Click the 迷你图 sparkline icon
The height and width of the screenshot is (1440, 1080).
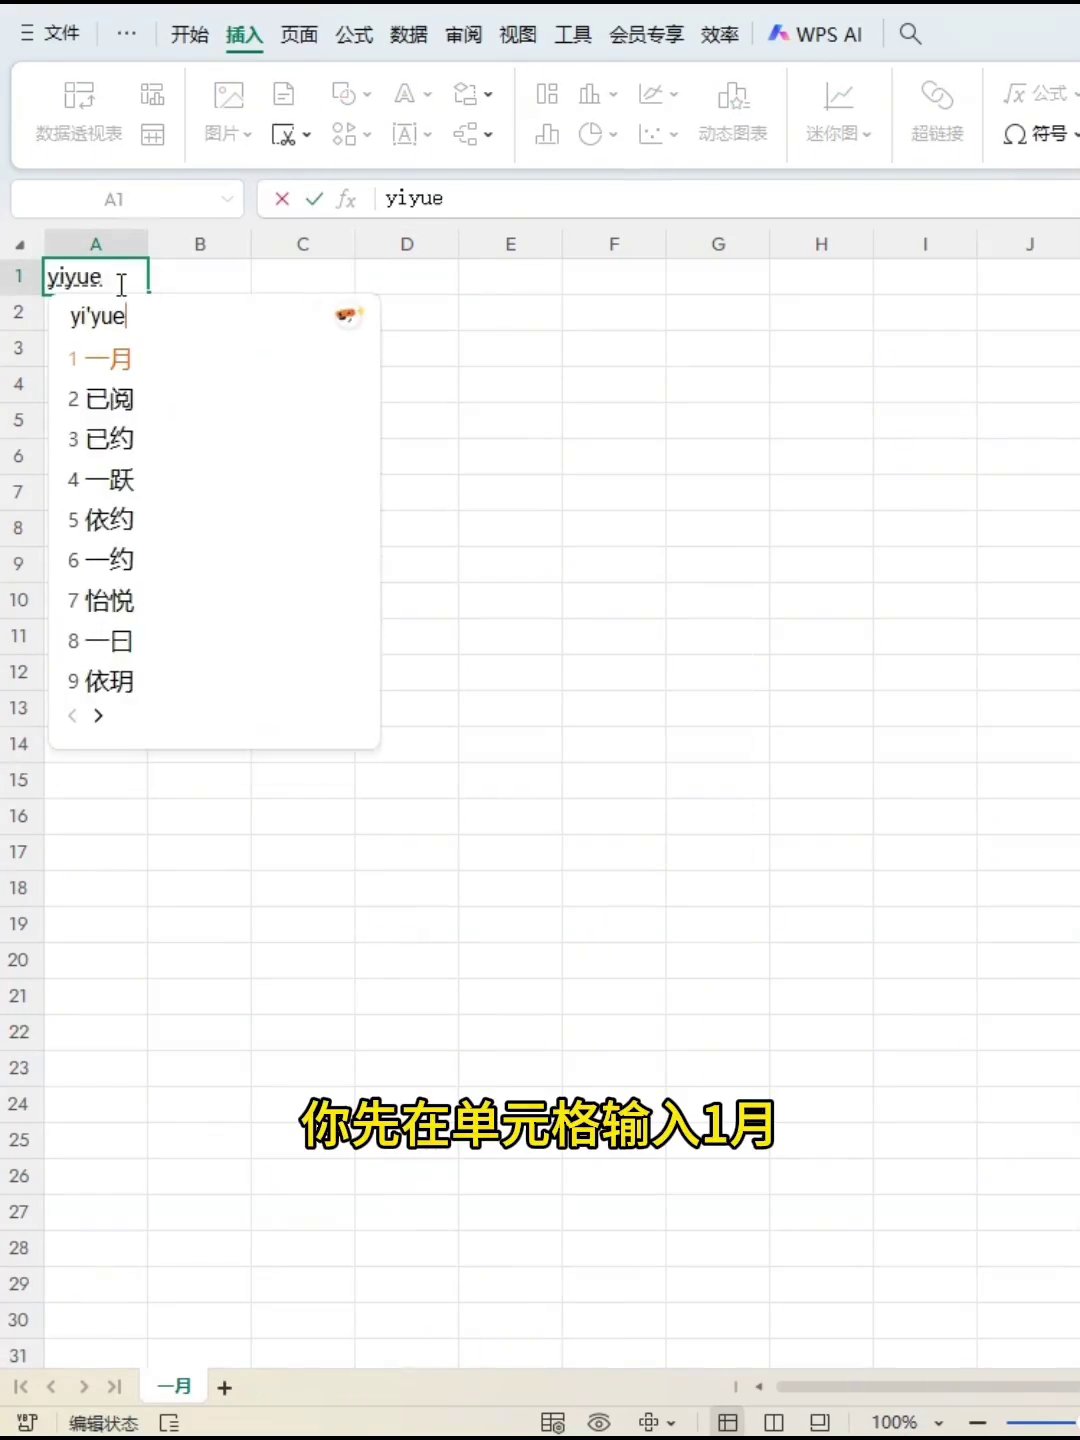coord(838,96)
